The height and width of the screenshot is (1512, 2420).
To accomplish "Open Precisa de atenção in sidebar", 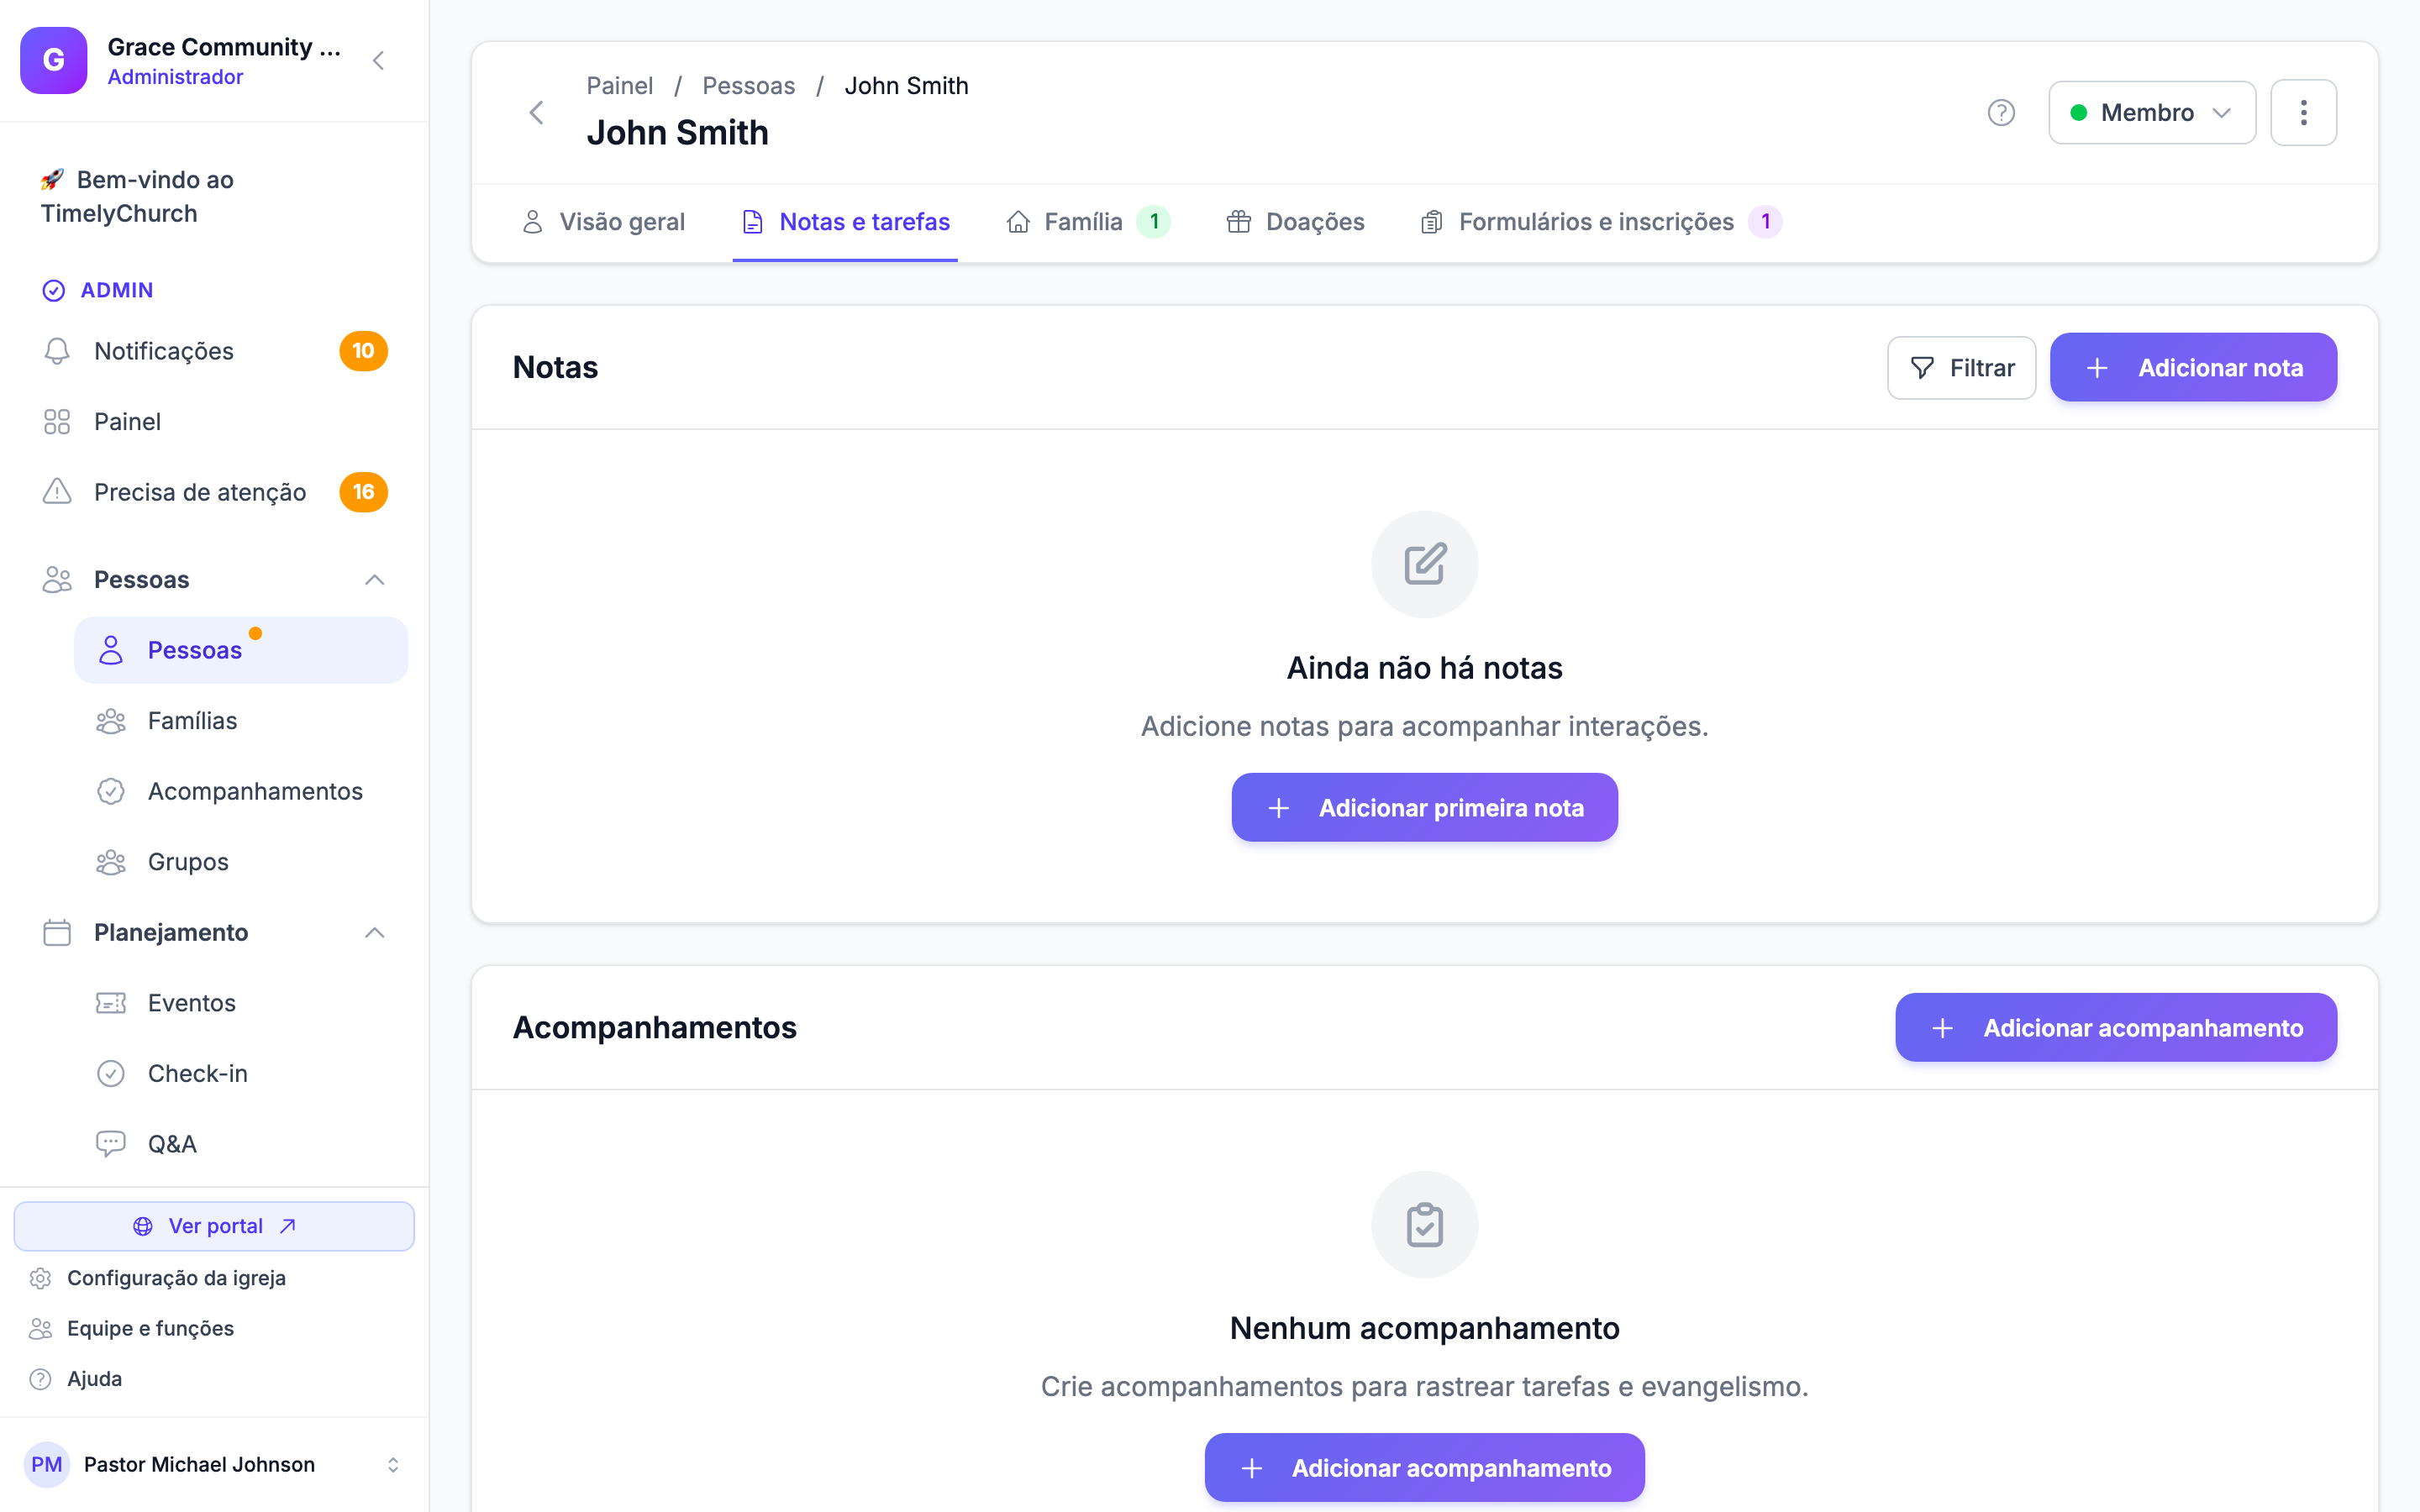I will tap(214, 492).
